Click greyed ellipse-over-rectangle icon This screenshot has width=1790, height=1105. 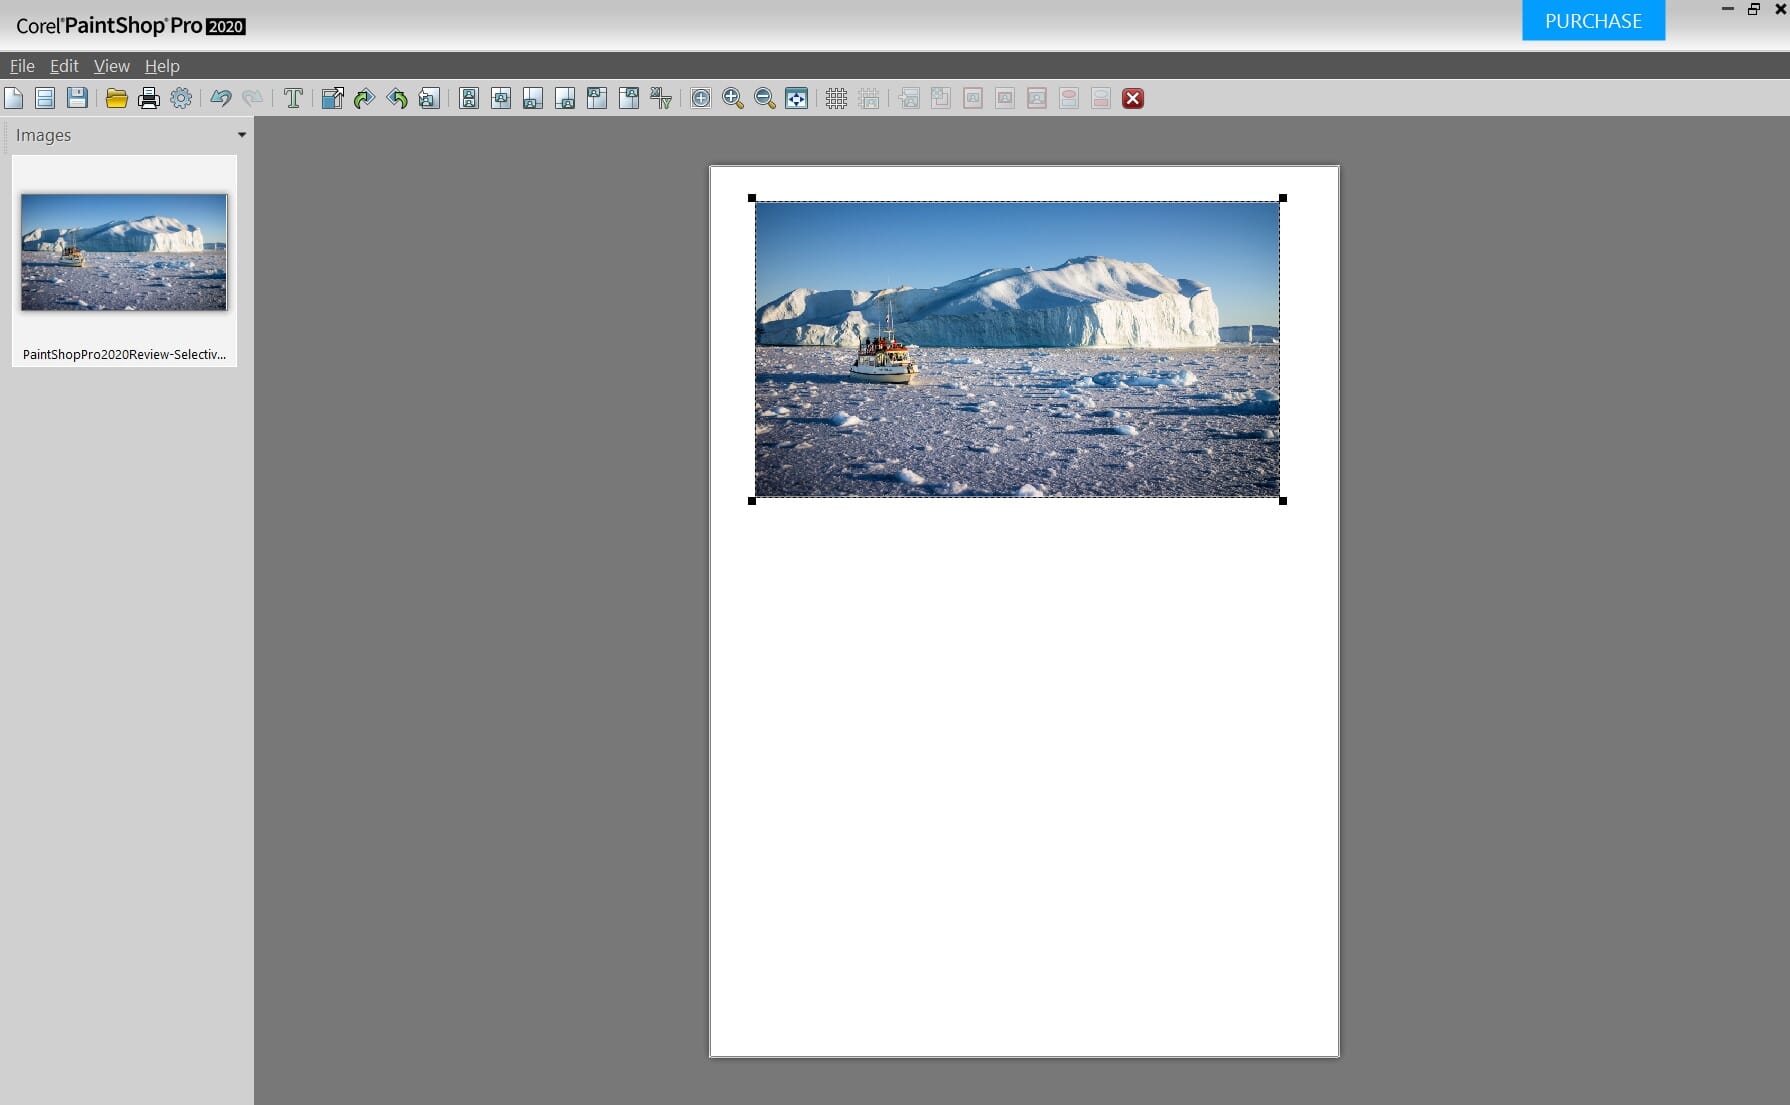tap(1069, 98)
